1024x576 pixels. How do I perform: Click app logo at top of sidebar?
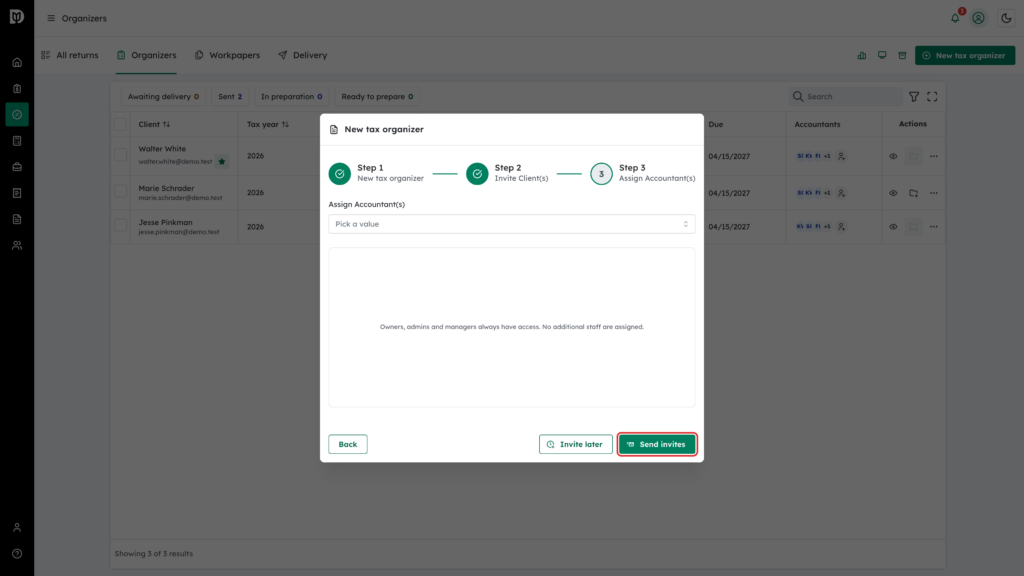(17, 17)
